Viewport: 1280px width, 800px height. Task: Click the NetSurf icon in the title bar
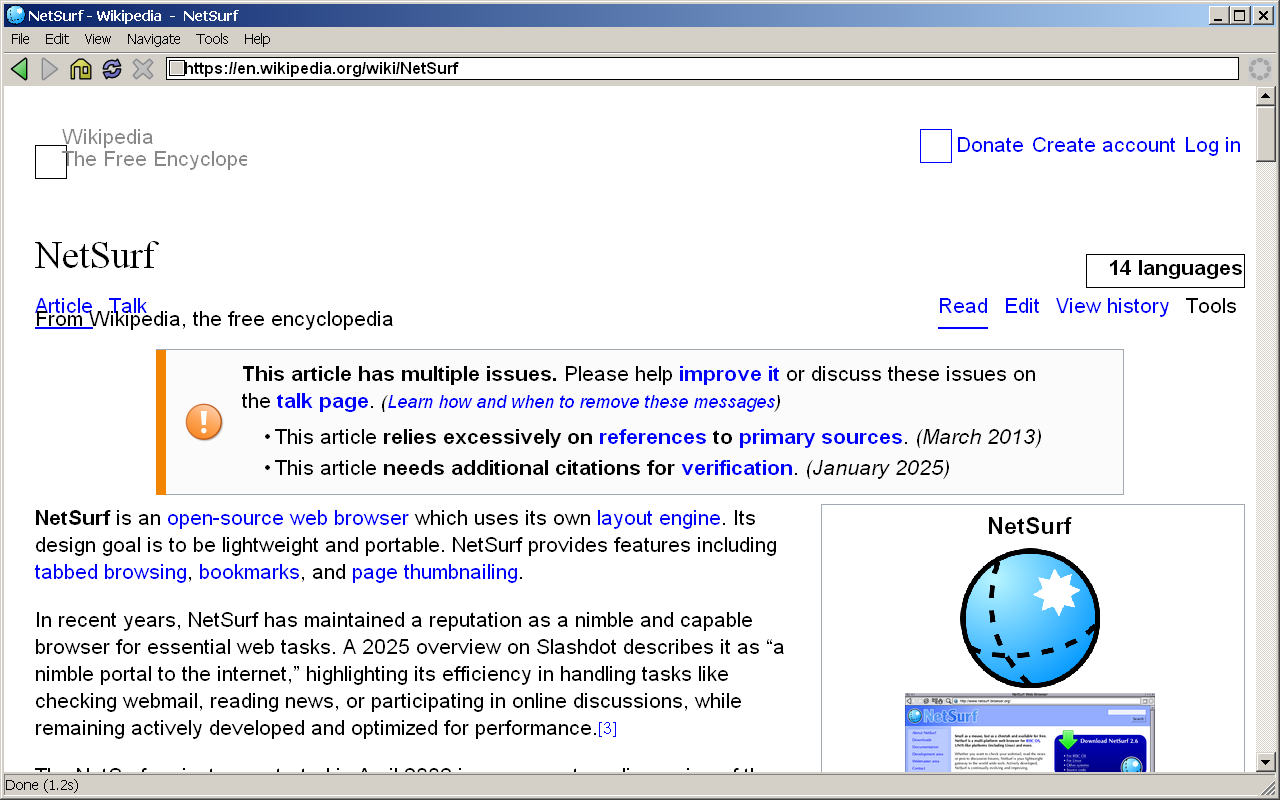[x=15, y=15]
